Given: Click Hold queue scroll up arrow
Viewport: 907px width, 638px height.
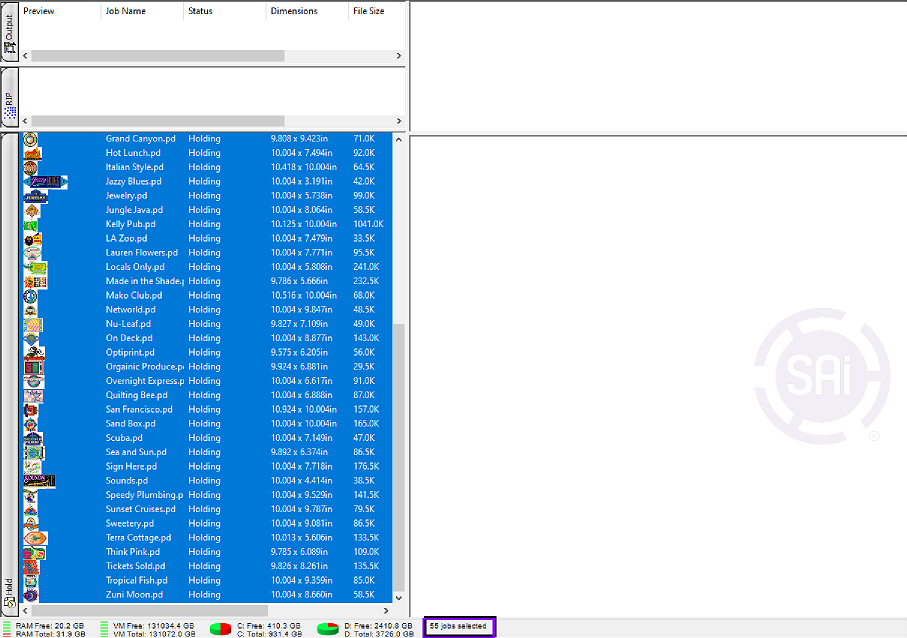Looking at the screenshot, I should point(399,139).
